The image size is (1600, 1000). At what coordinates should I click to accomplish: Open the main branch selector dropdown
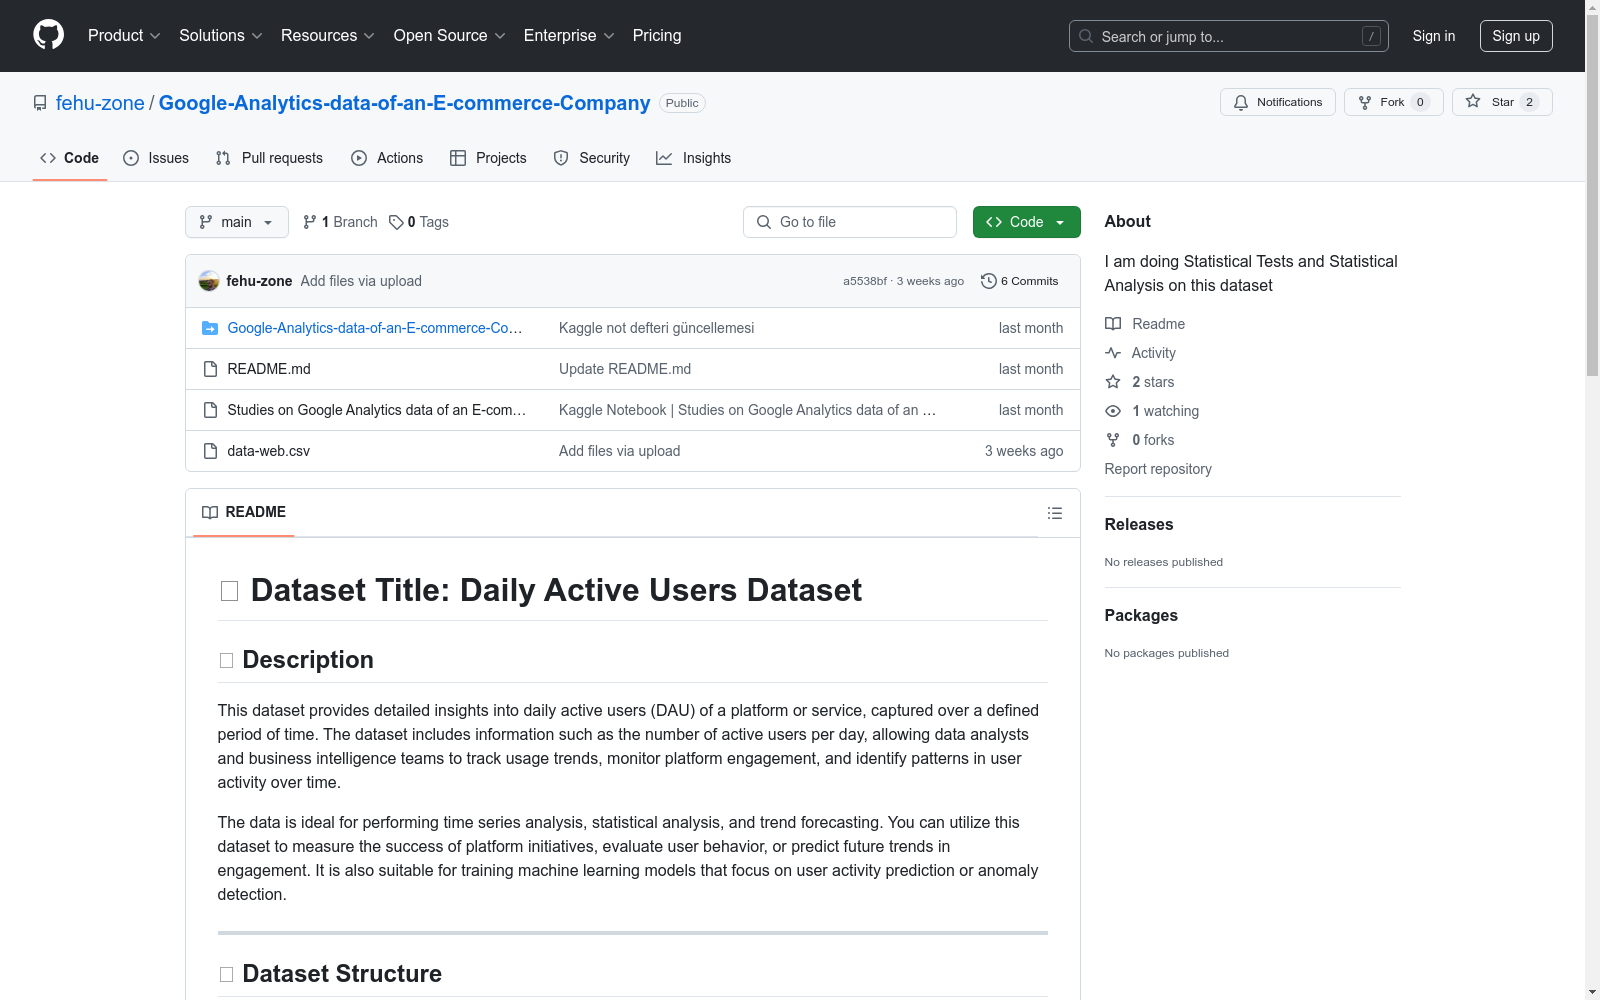point(237,222)
